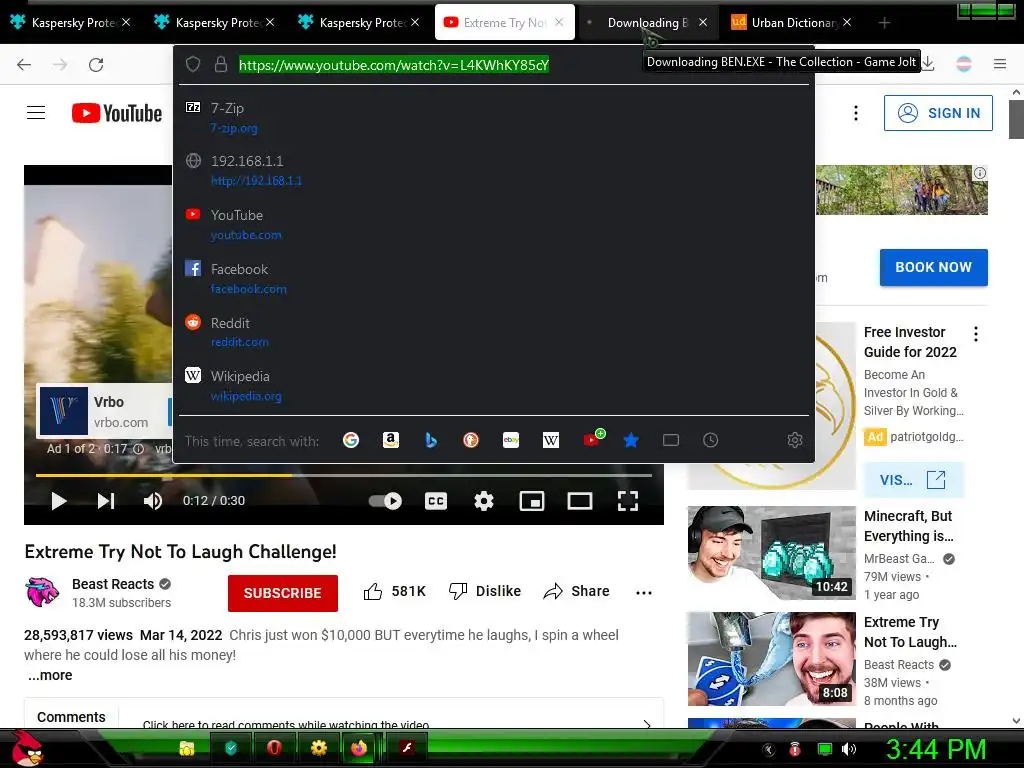This screenshot has width=1024, height=768.
Task: Open the Firefox downloads panel
Action: [928, 64]
